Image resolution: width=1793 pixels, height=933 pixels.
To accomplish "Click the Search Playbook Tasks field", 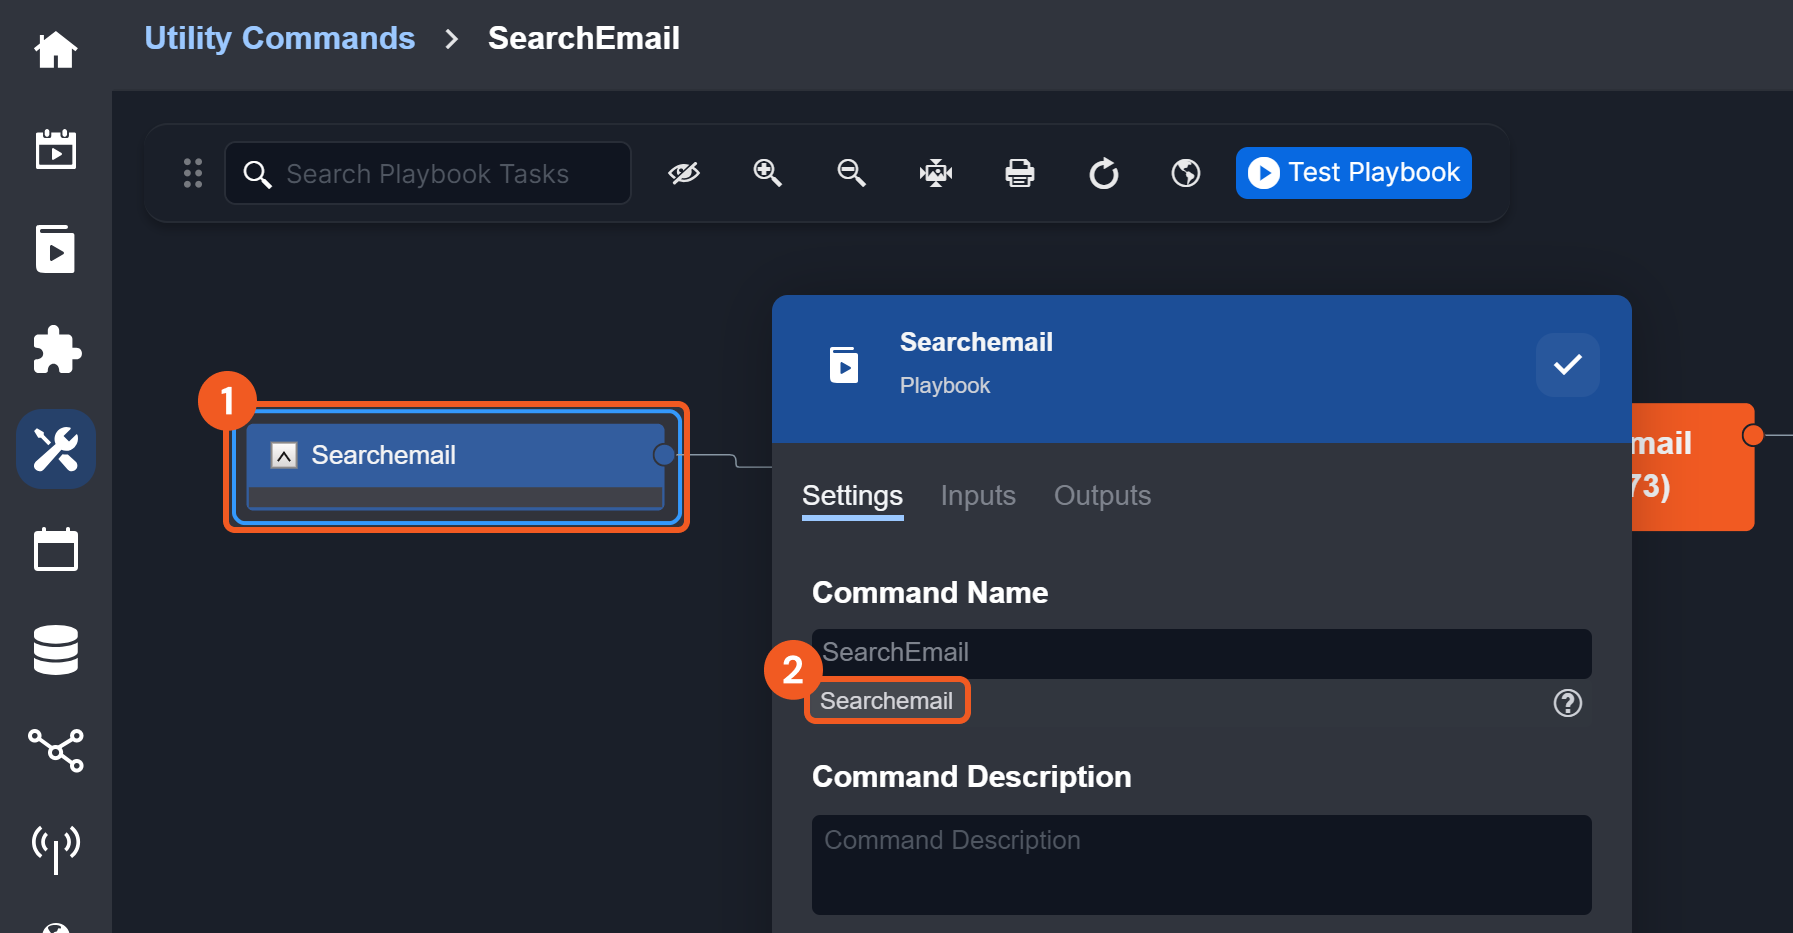I will coord(428,174).
